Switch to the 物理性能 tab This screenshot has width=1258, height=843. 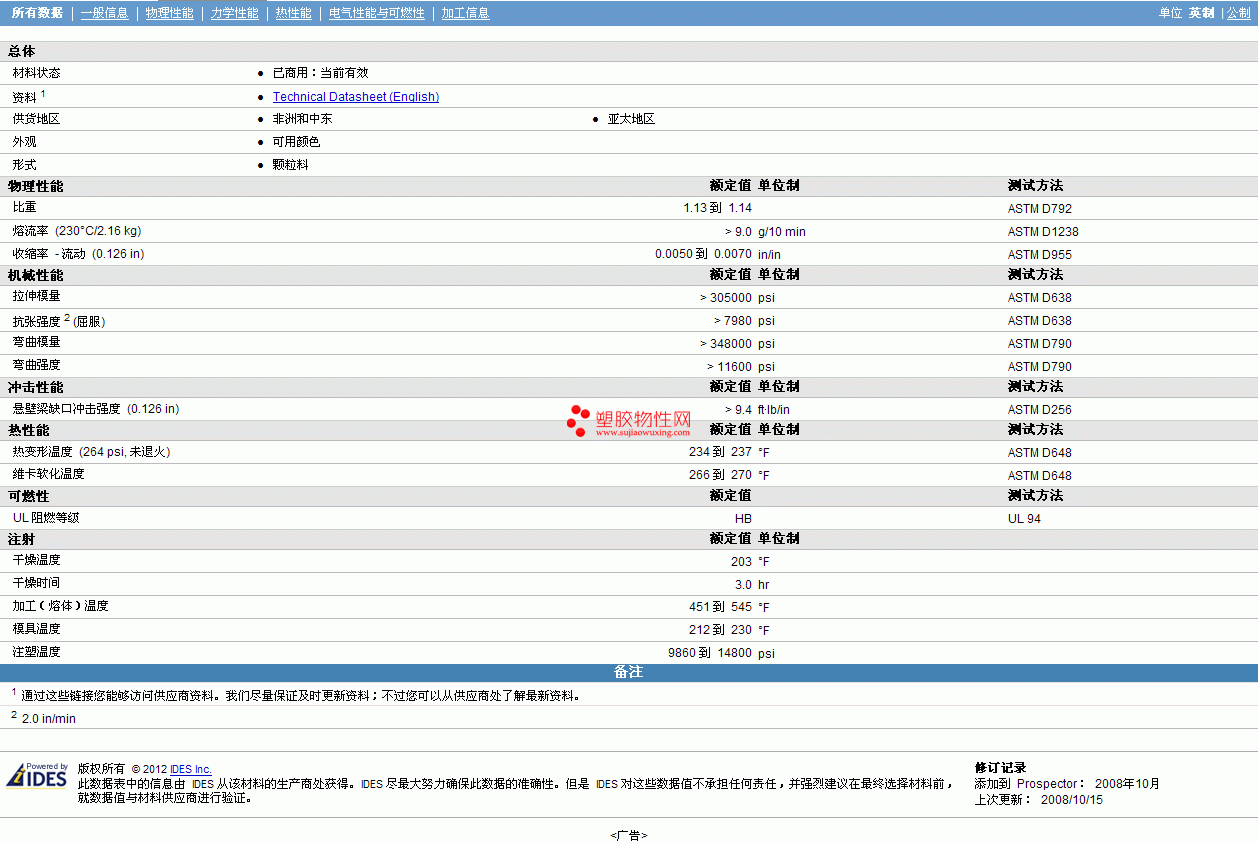click(x=170, y=13)
